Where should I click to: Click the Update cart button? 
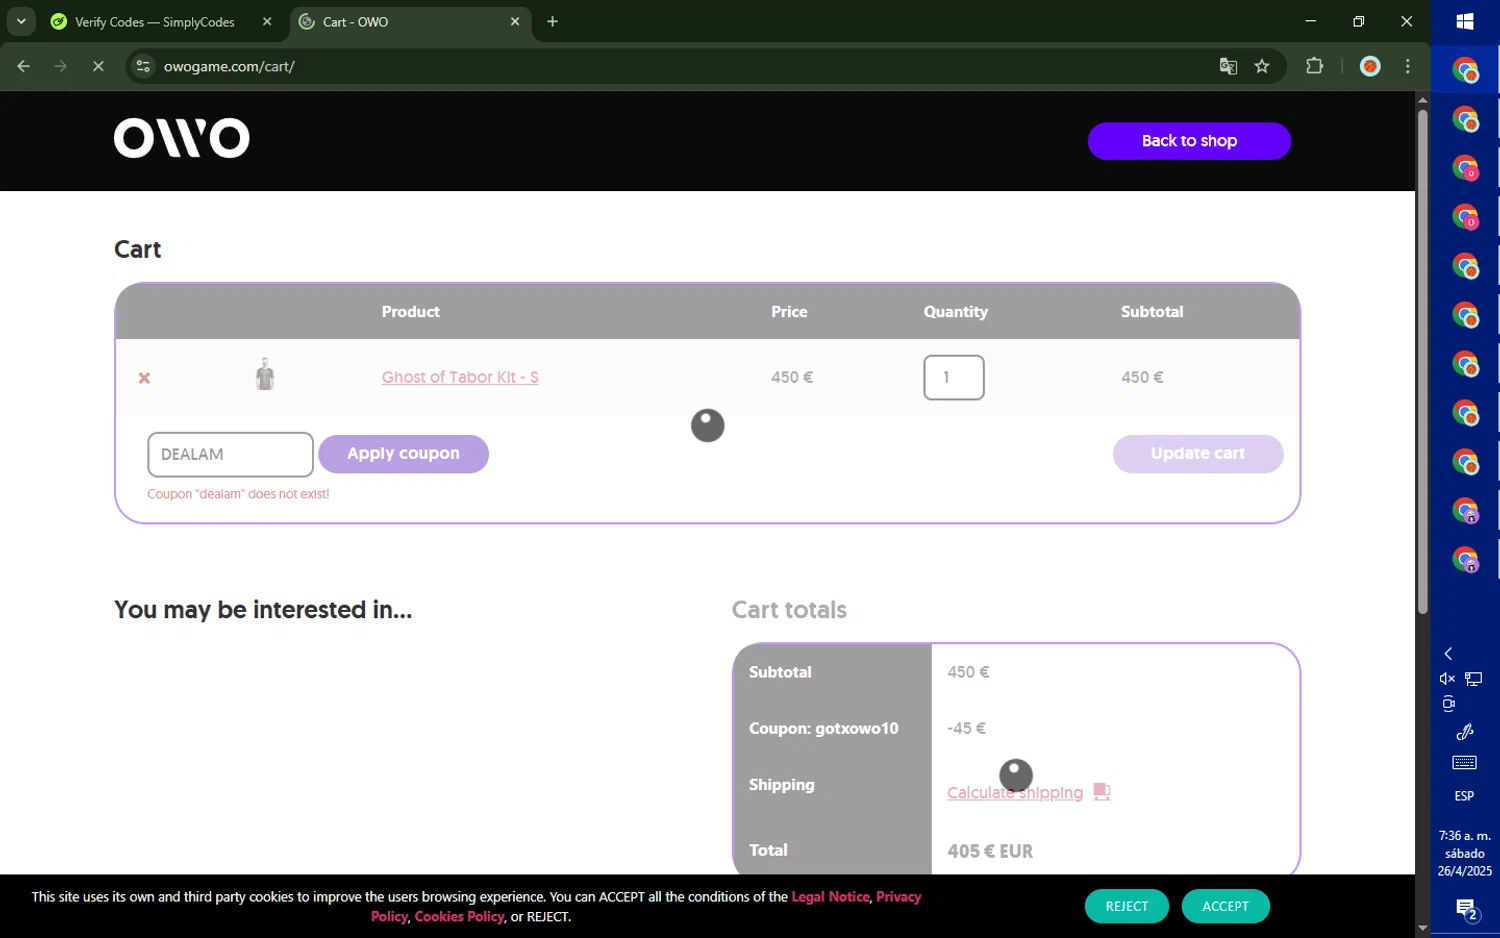(x=1198, y=454)
